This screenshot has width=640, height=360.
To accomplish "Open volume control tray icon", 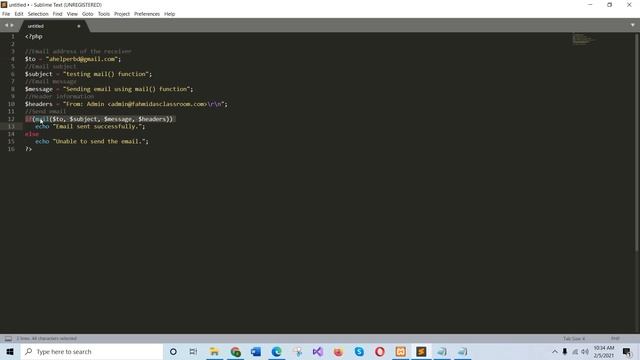I will (585, 351).
